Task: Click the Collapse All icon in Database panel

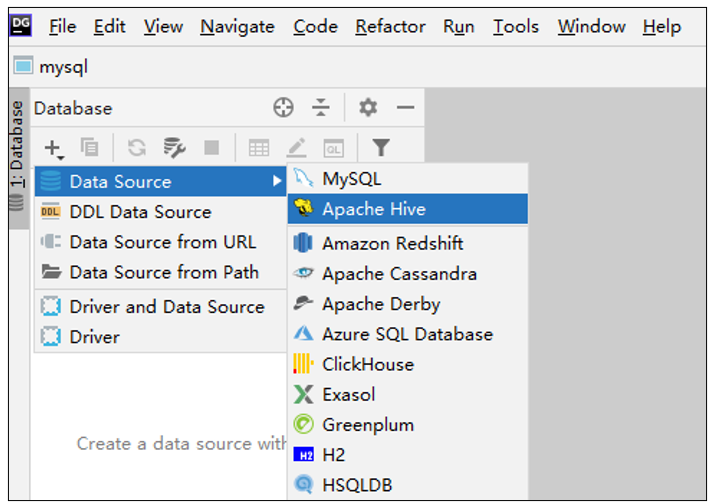Action: [x=320, y=108]
